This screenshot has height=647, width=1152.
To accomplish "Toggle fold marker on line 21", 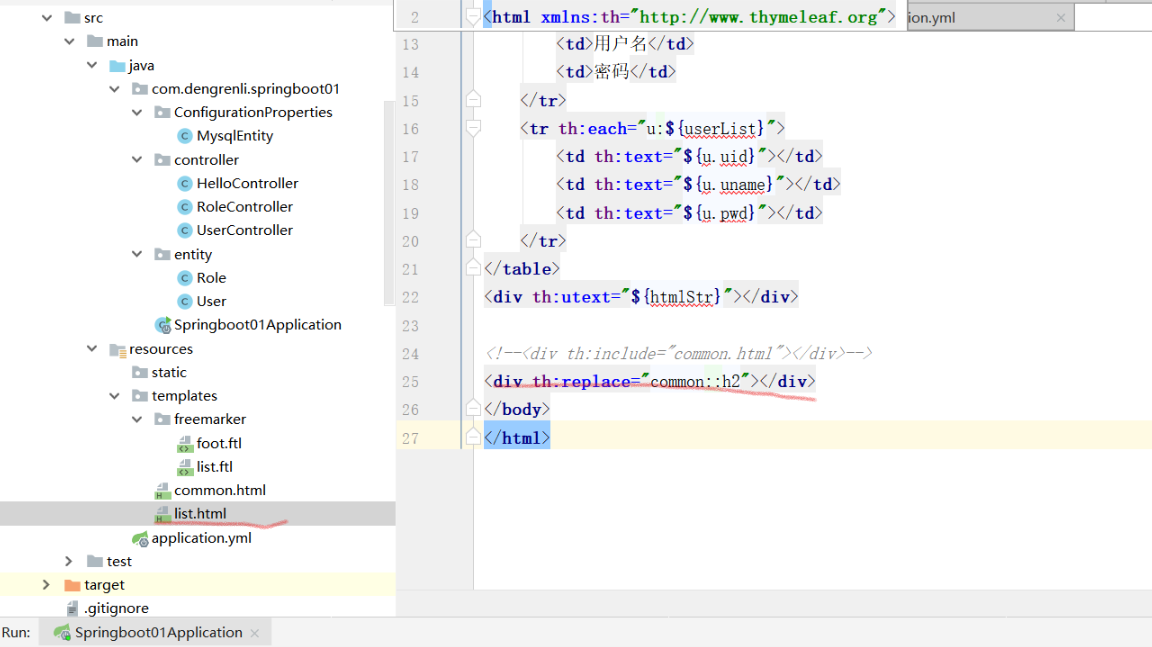I will 473,269.
